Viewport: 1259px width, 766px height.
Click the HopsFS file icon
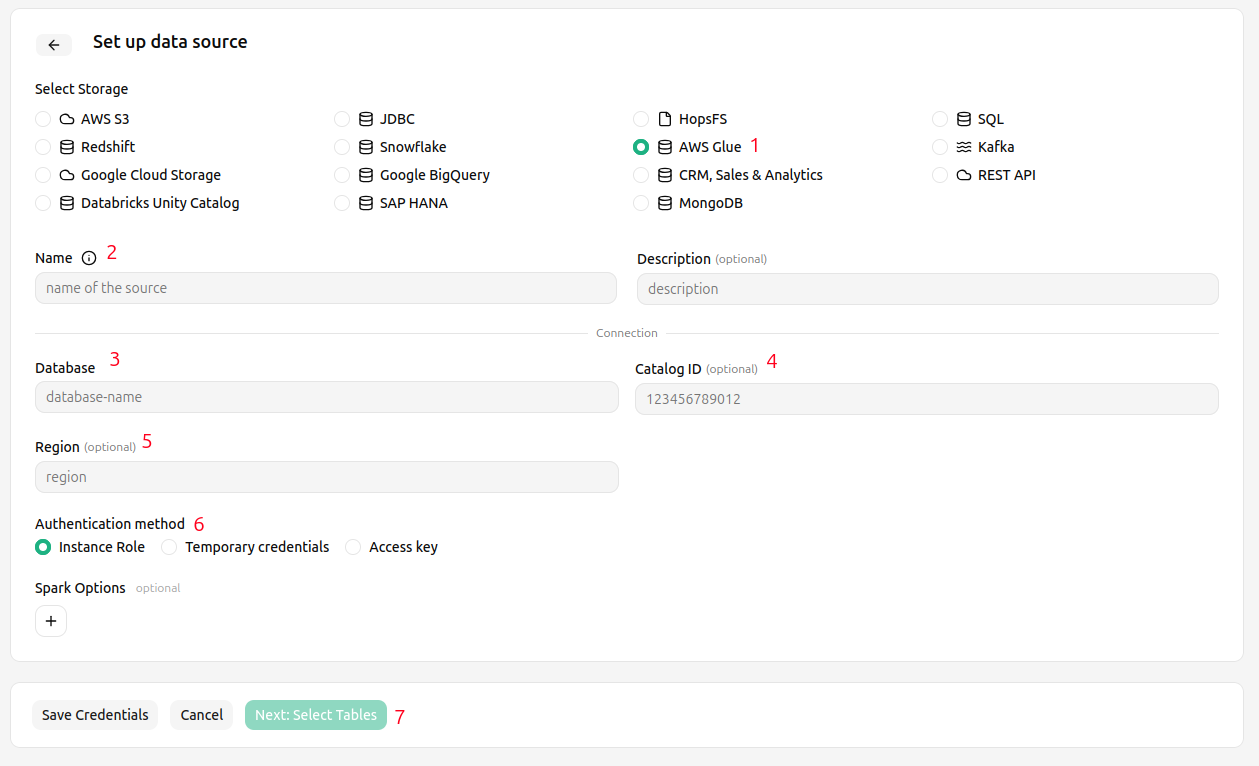click(665, 119)
